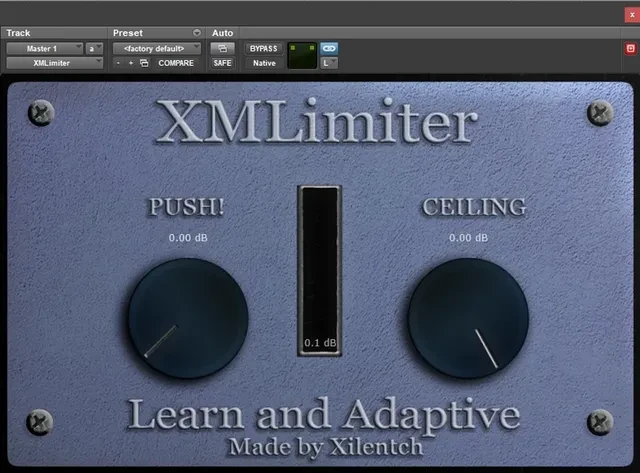Select next preset with plus icon

pos(130,63)
